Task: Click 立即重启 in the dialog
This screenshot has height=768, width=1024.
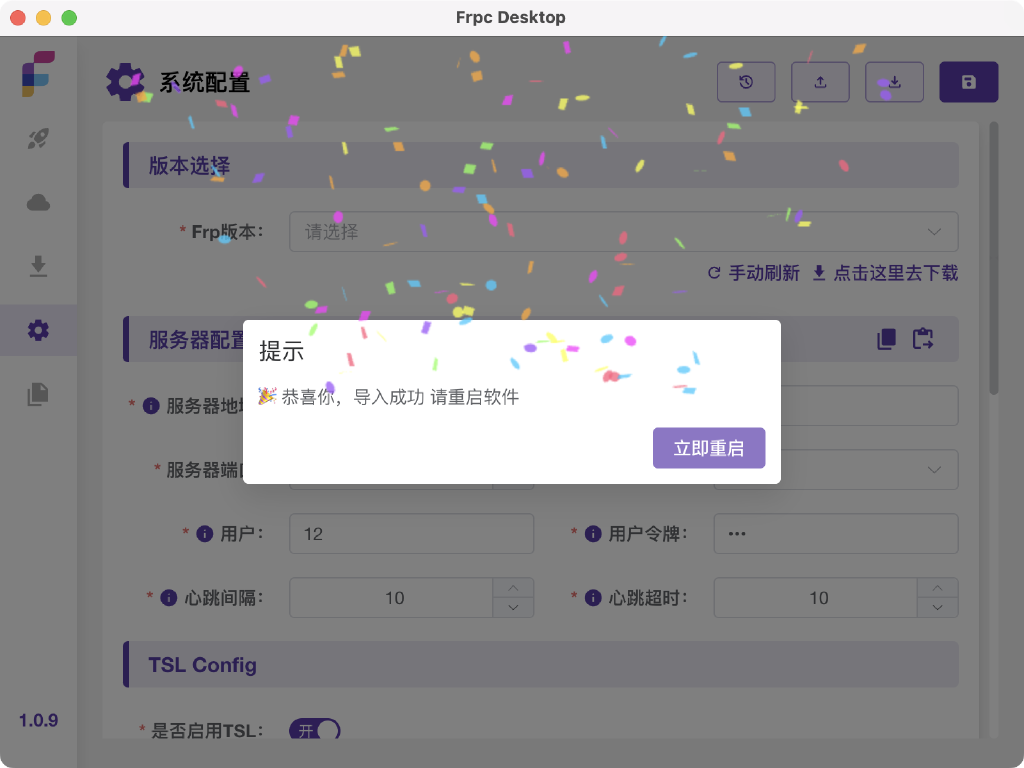Action: [709, 448]
